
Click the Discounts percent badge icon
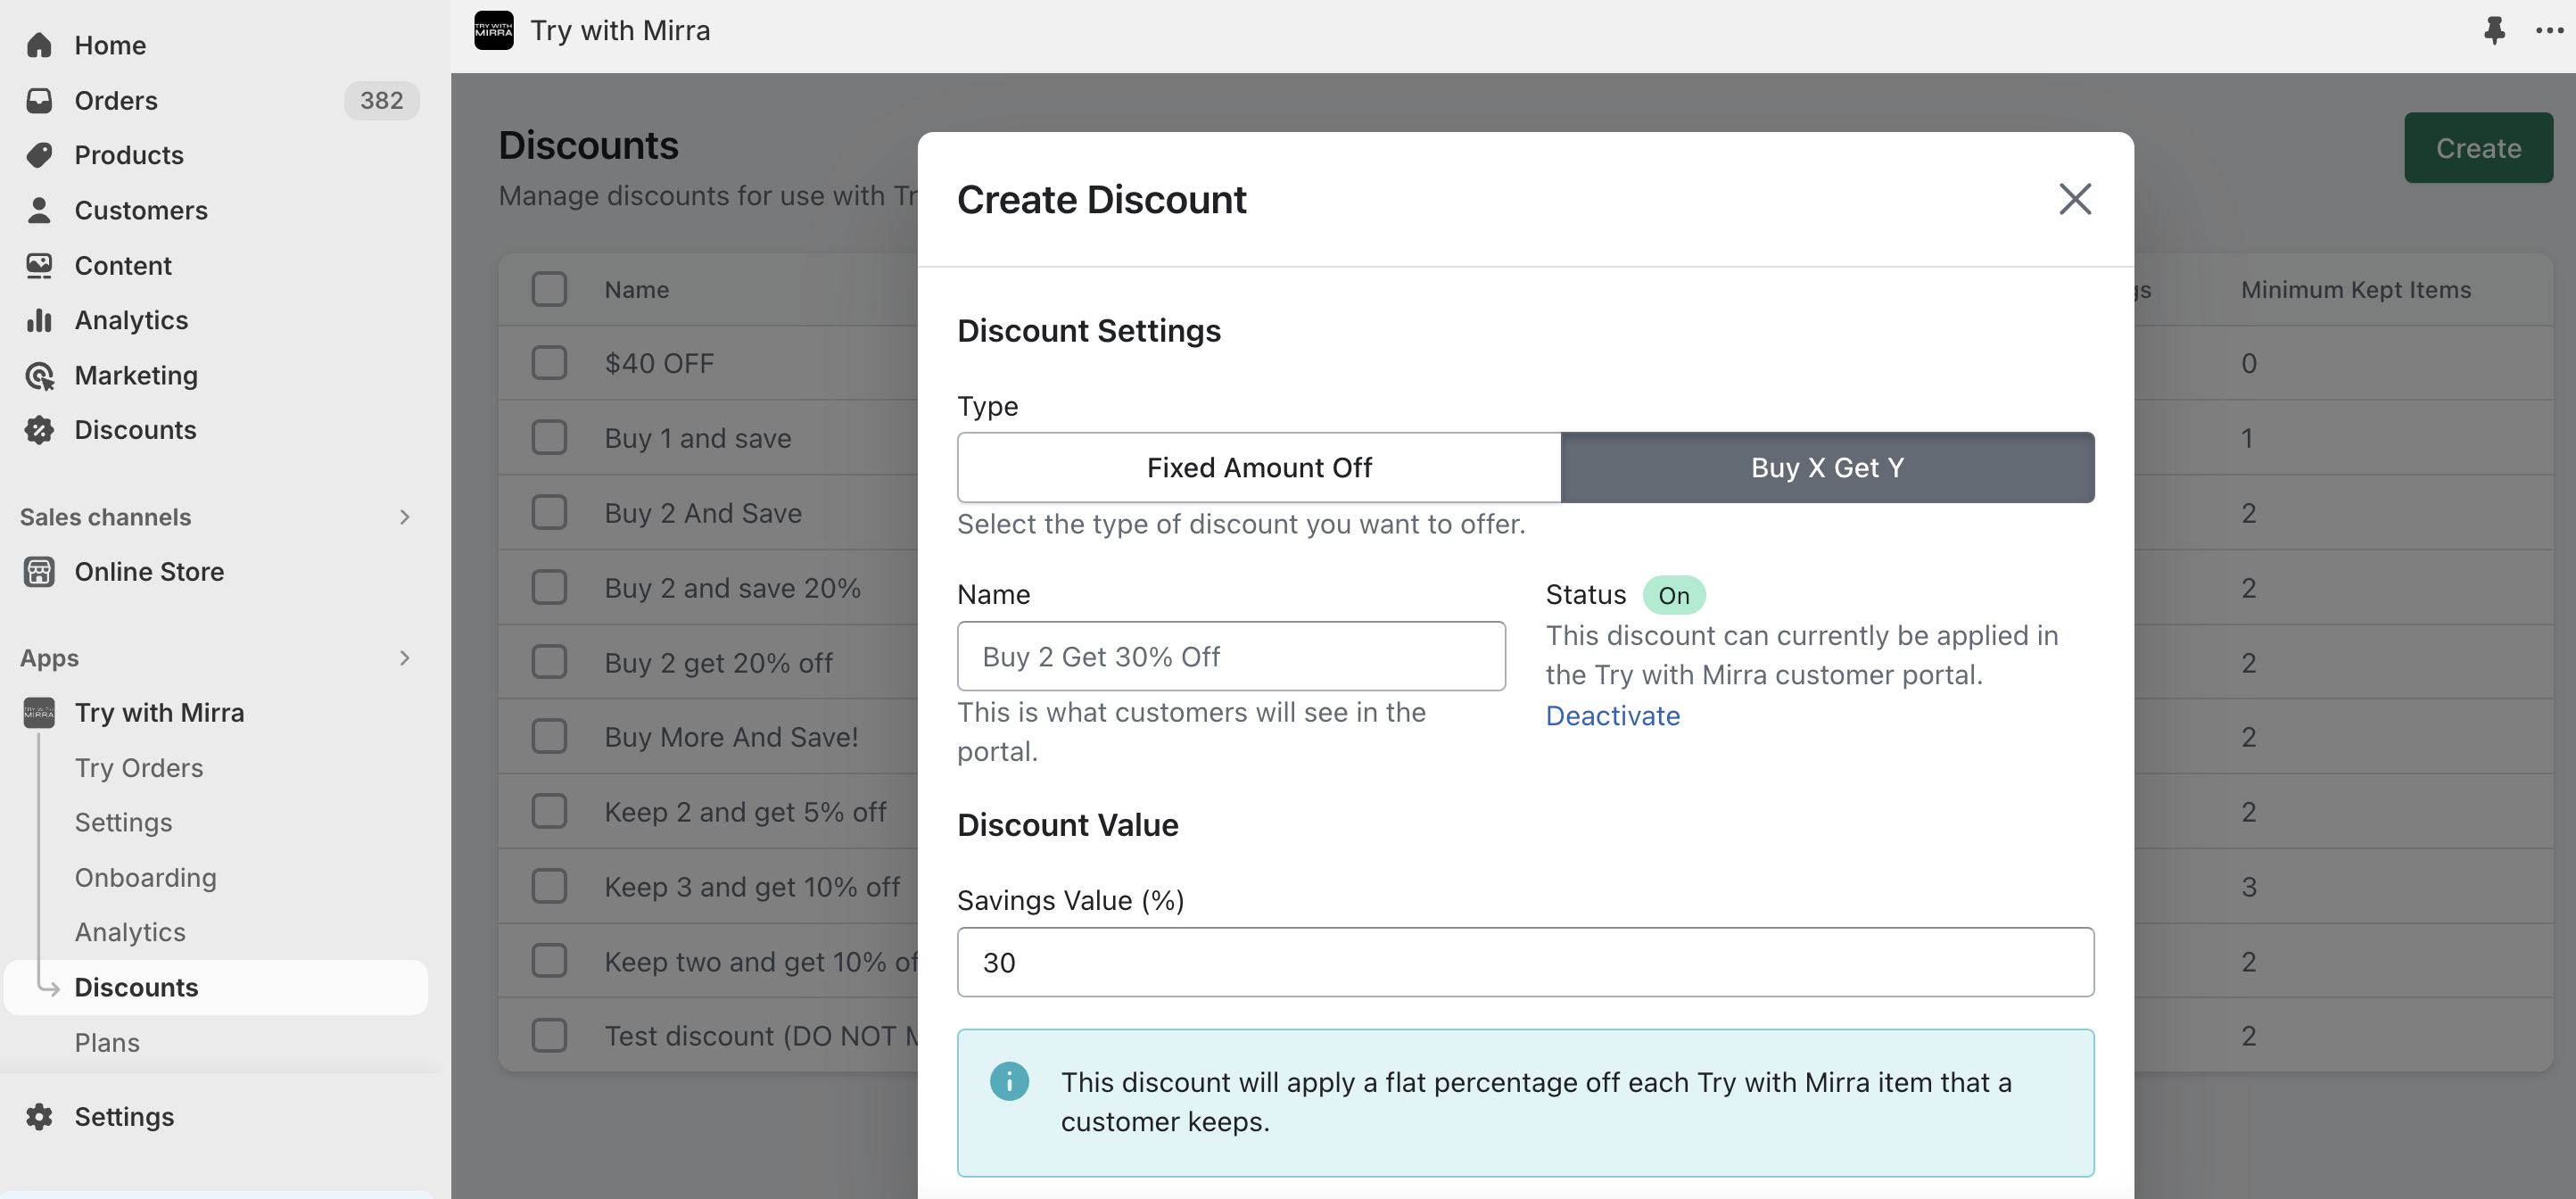click(39, 430)
